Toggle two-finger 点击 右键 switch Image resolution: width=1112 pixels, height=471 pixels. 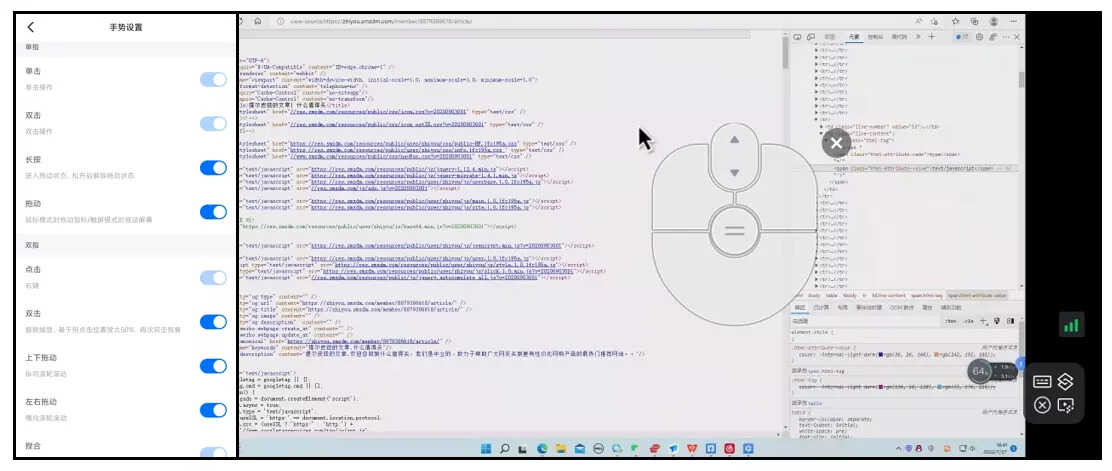[x=213, y=277]
